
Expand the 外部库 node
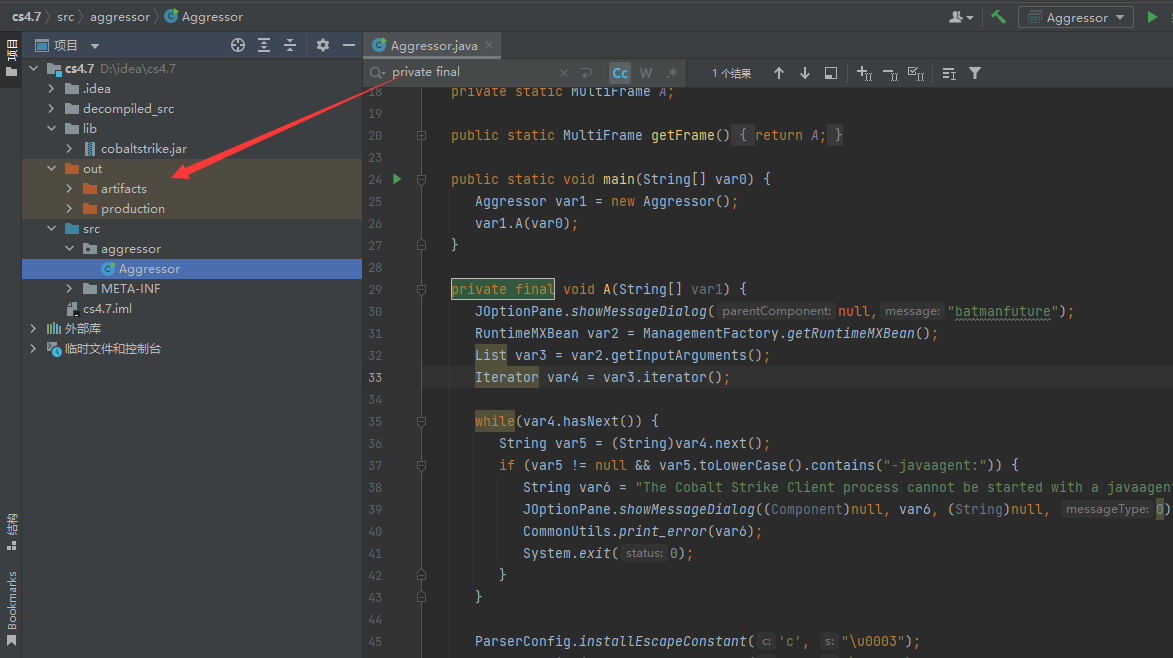click(34, 328)
